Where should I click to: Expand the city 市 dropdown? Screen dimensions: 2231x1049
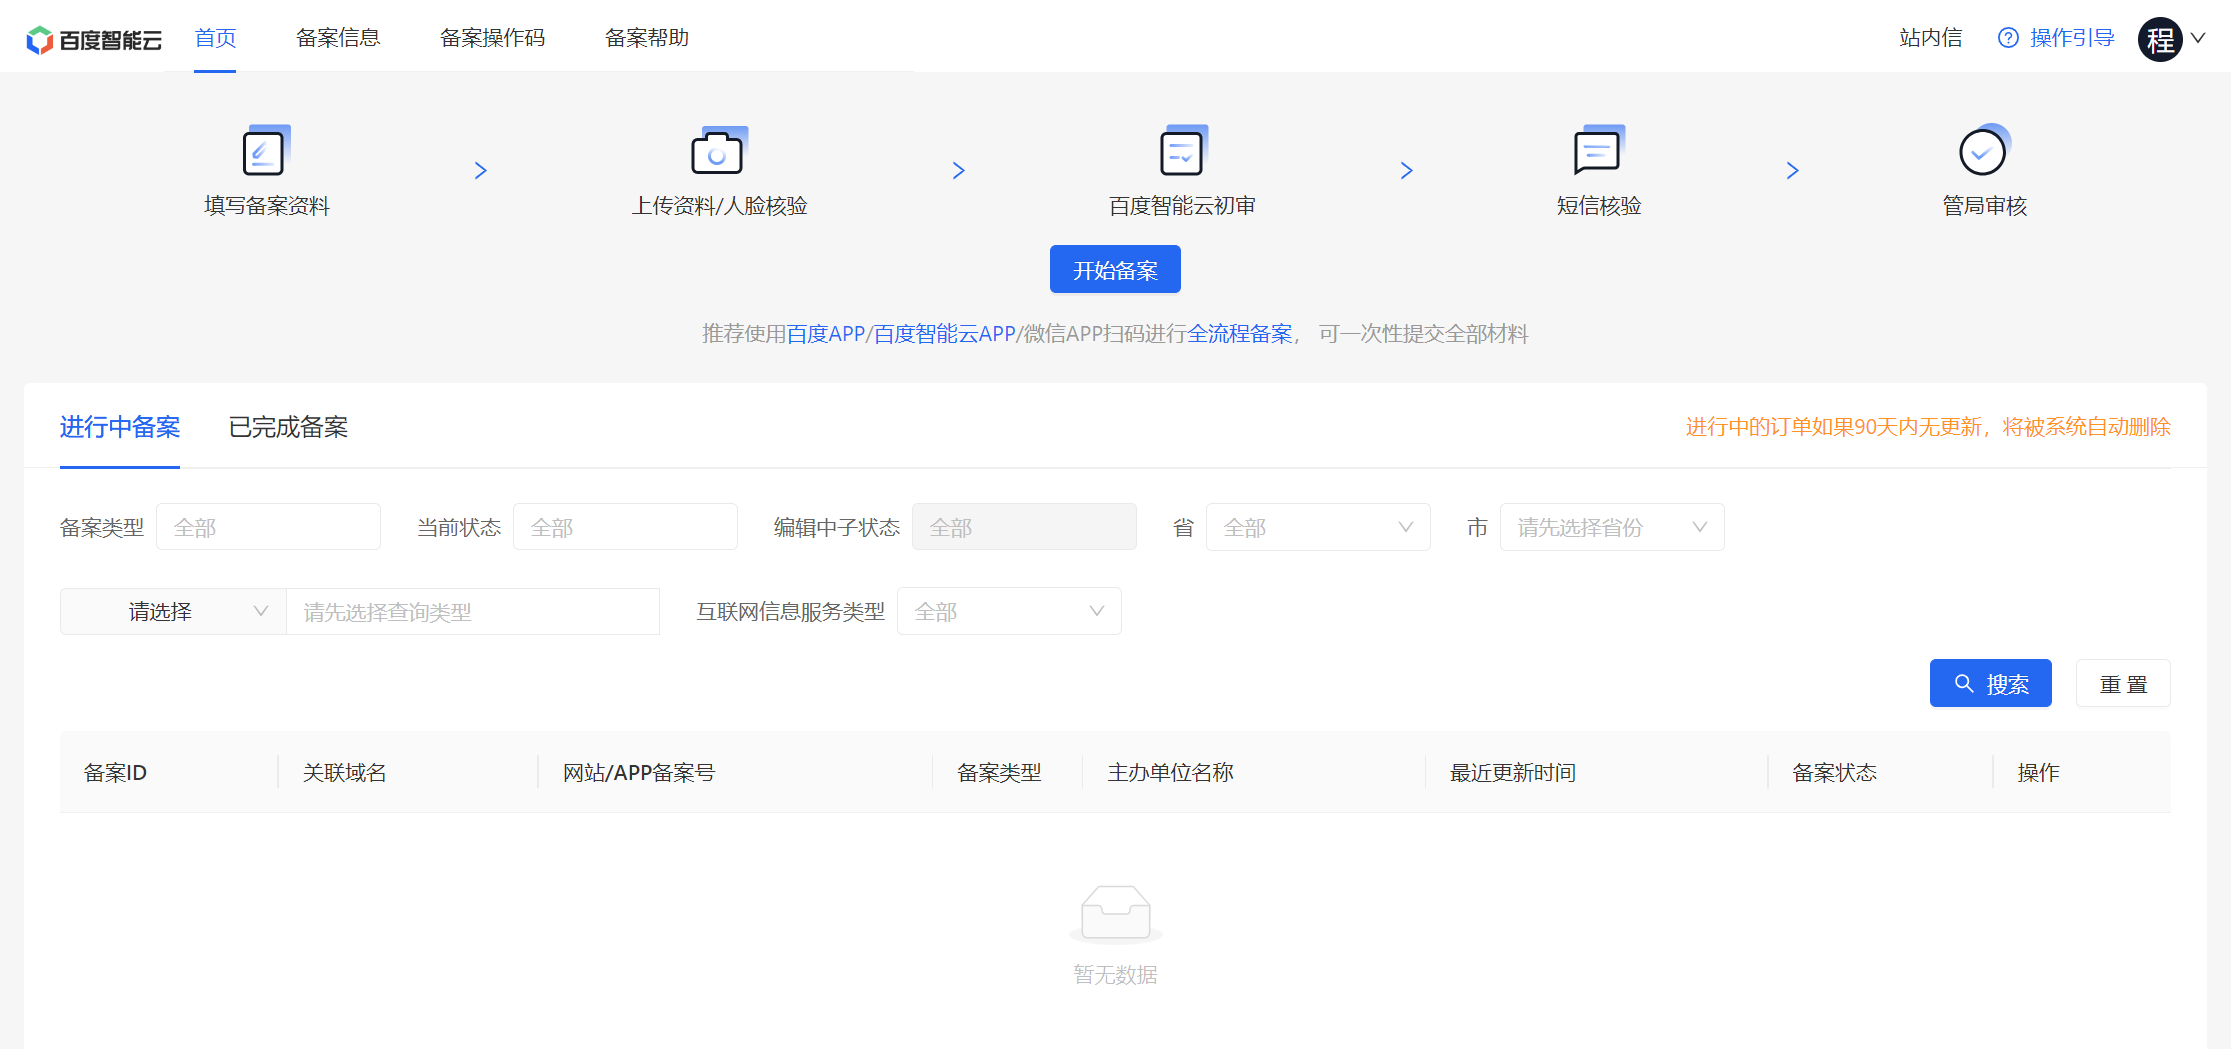(1611, 527)
